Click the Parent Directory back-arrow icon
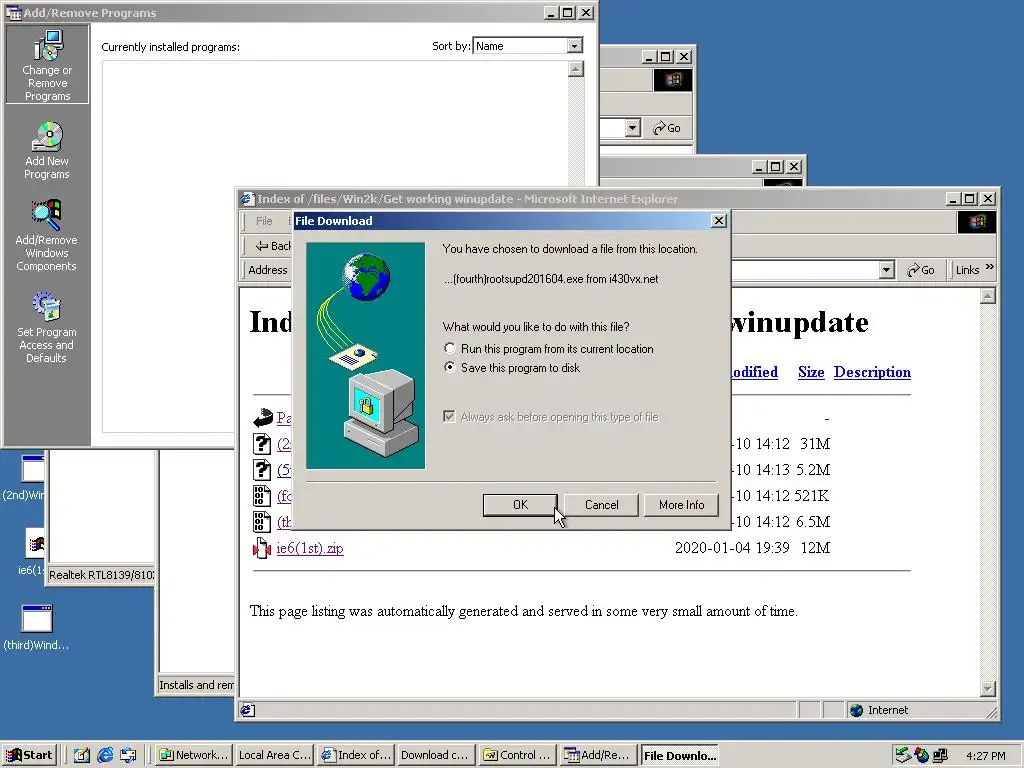 [263, 417]
